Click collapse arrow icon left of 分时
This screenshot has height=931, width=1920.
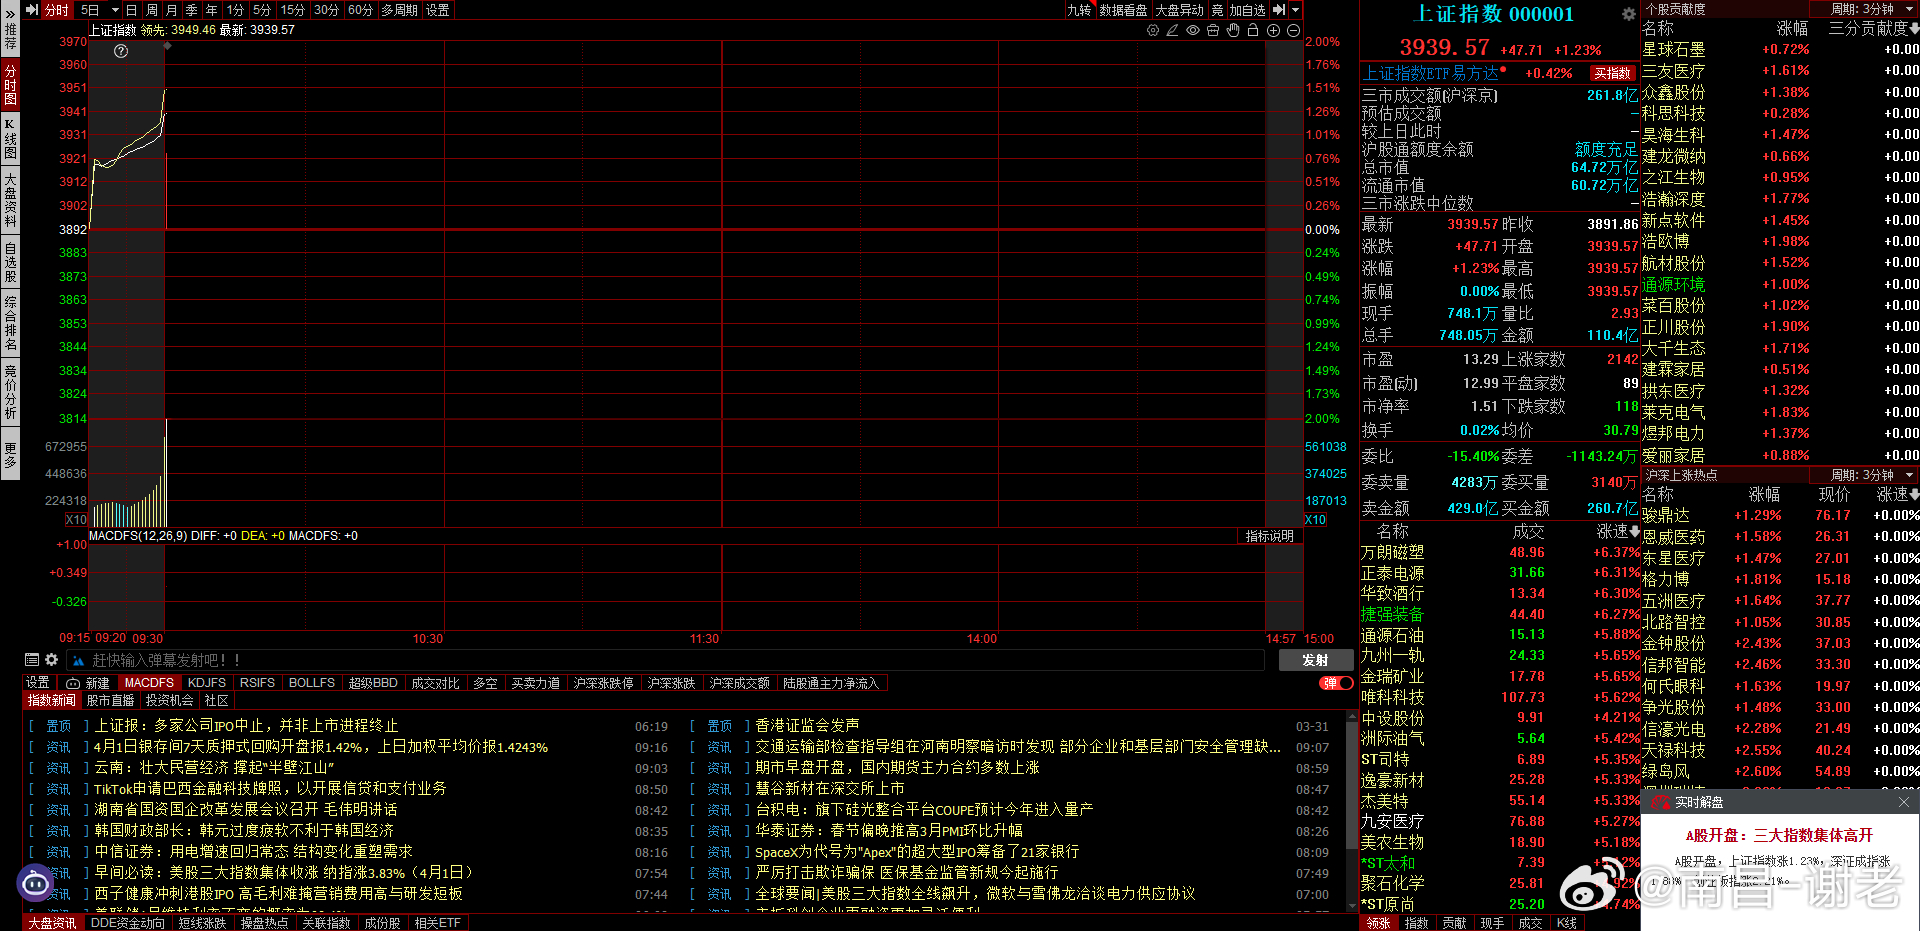point(32,10)
